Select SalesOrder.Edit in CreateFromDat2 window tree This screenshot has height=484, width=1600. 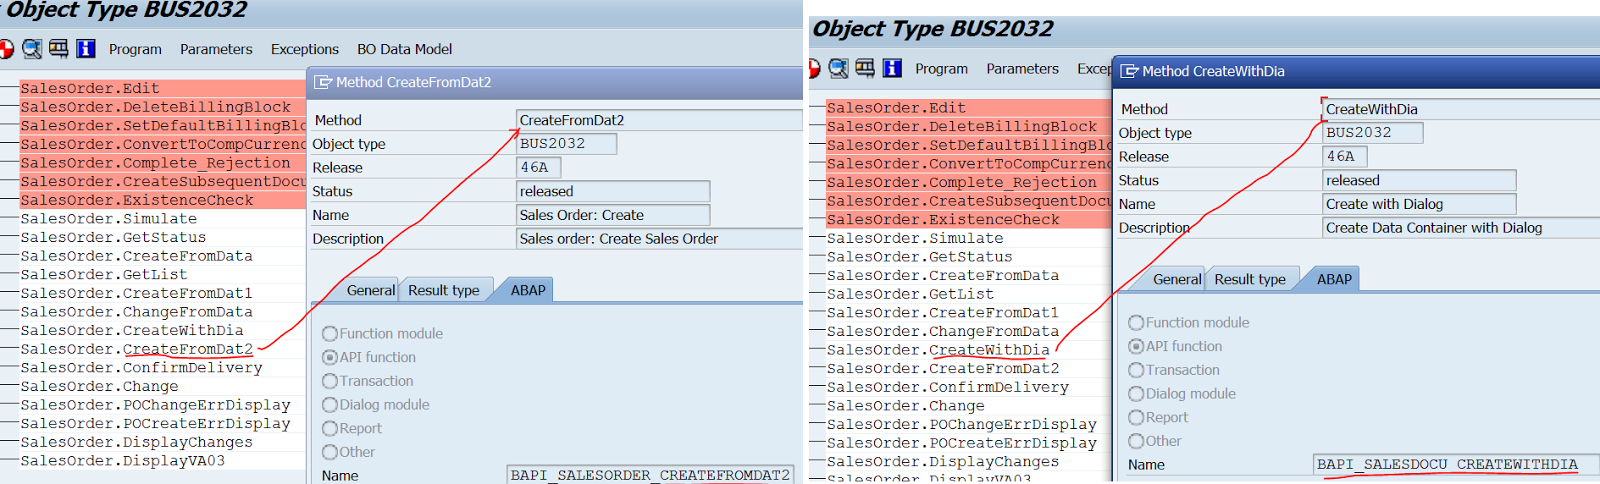click(90, 88)
